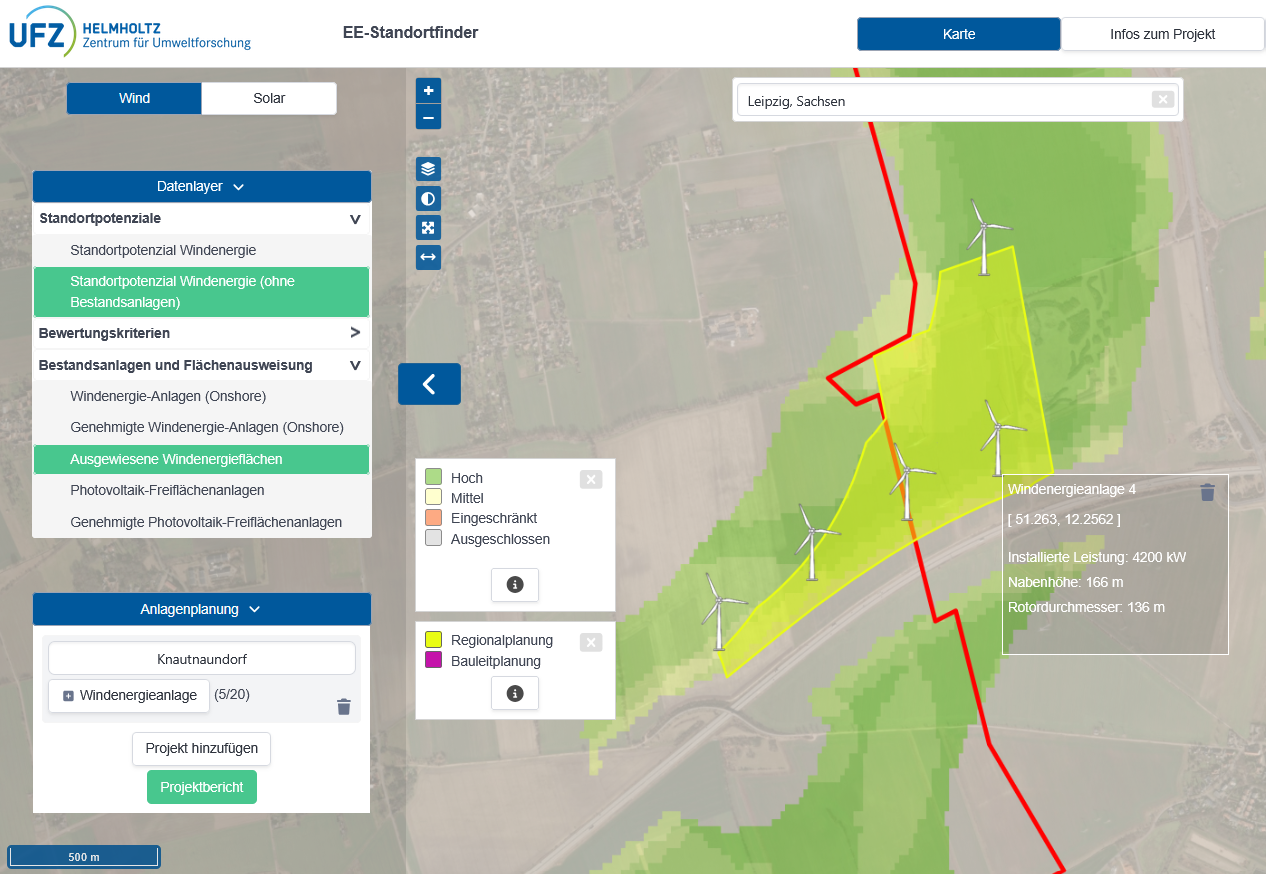Image resolution: width=1266 pixels, height=874 pixels.
Task: Delete Windenergieanlage 4 via trash icon
Action: [x=1207, y=492]
